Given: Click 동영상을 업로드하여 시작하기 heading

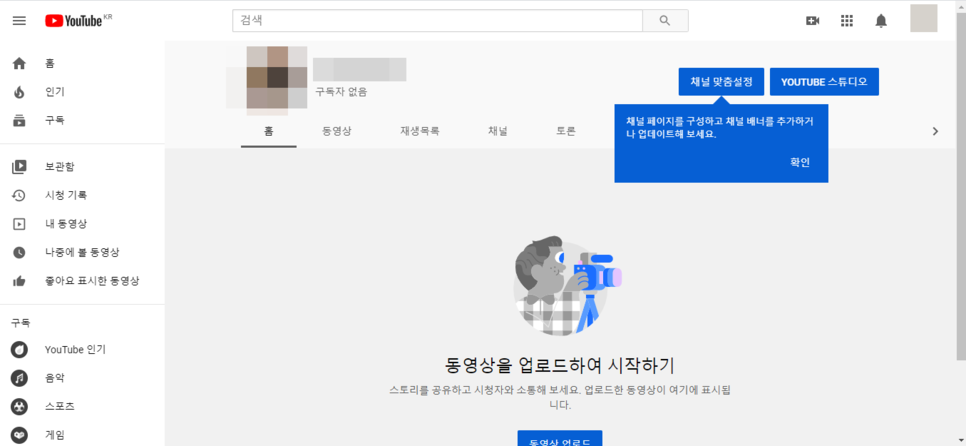Looking at the screenshot, I should point(559,366).
